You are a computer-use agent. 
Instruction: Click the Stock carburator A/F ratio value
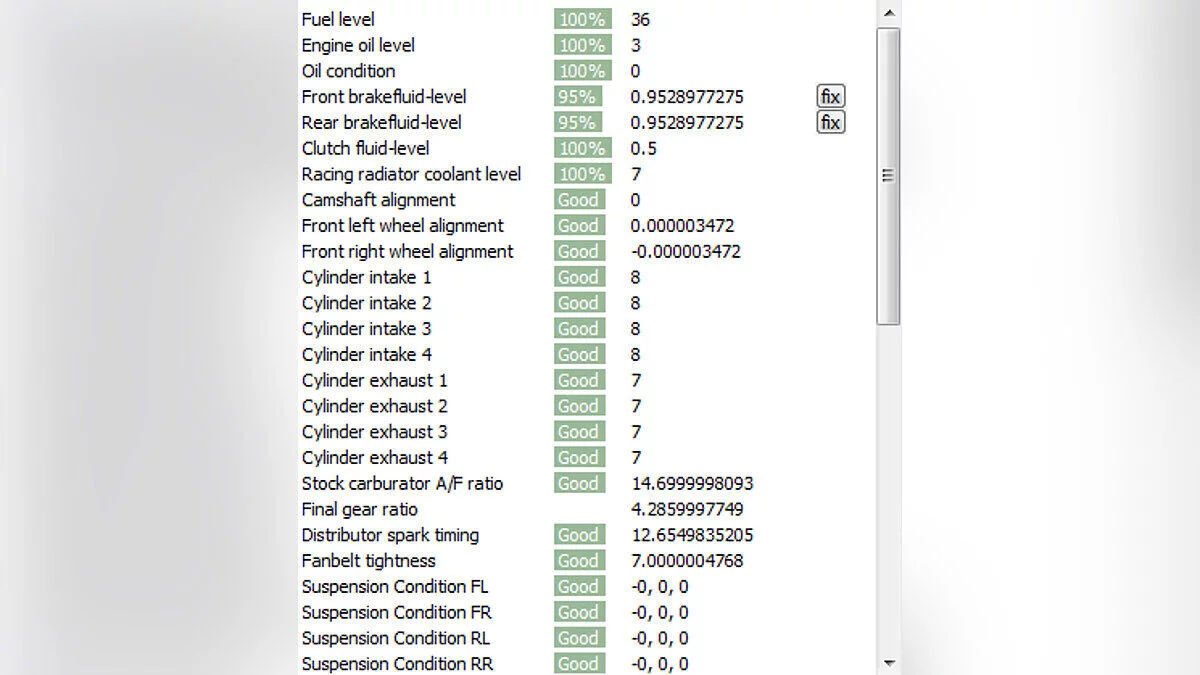click(692, 484)
